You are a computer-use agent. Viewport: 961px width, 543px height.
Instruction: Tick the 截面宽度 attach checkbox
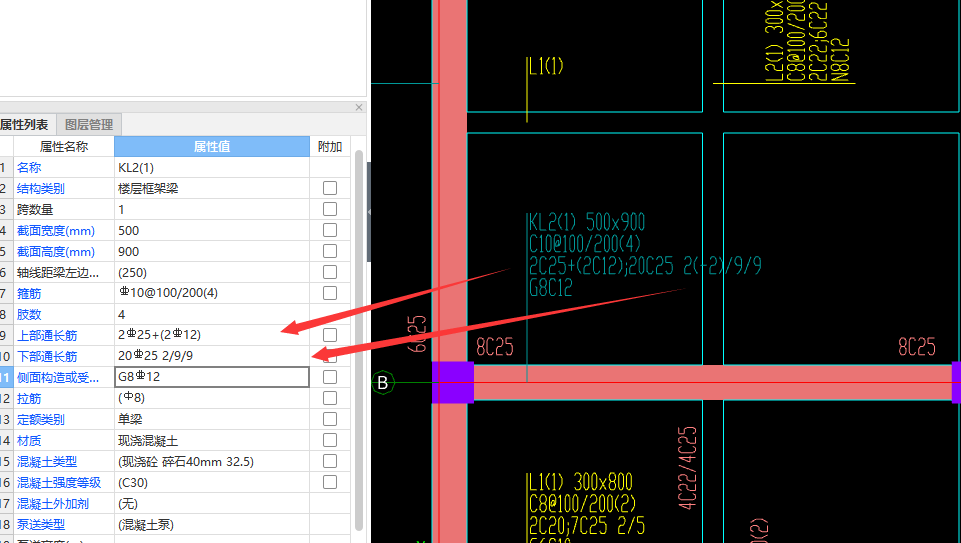330,230
